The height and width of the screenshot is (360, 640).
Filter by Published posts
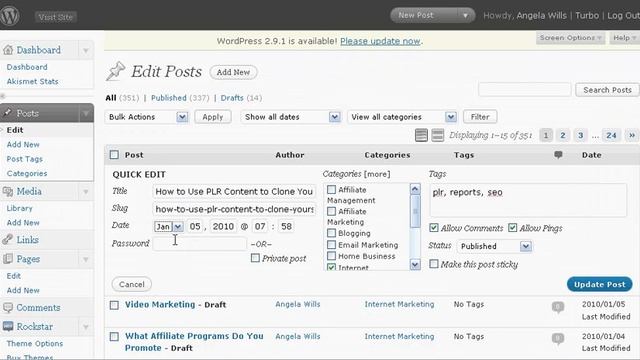[169, 98]
